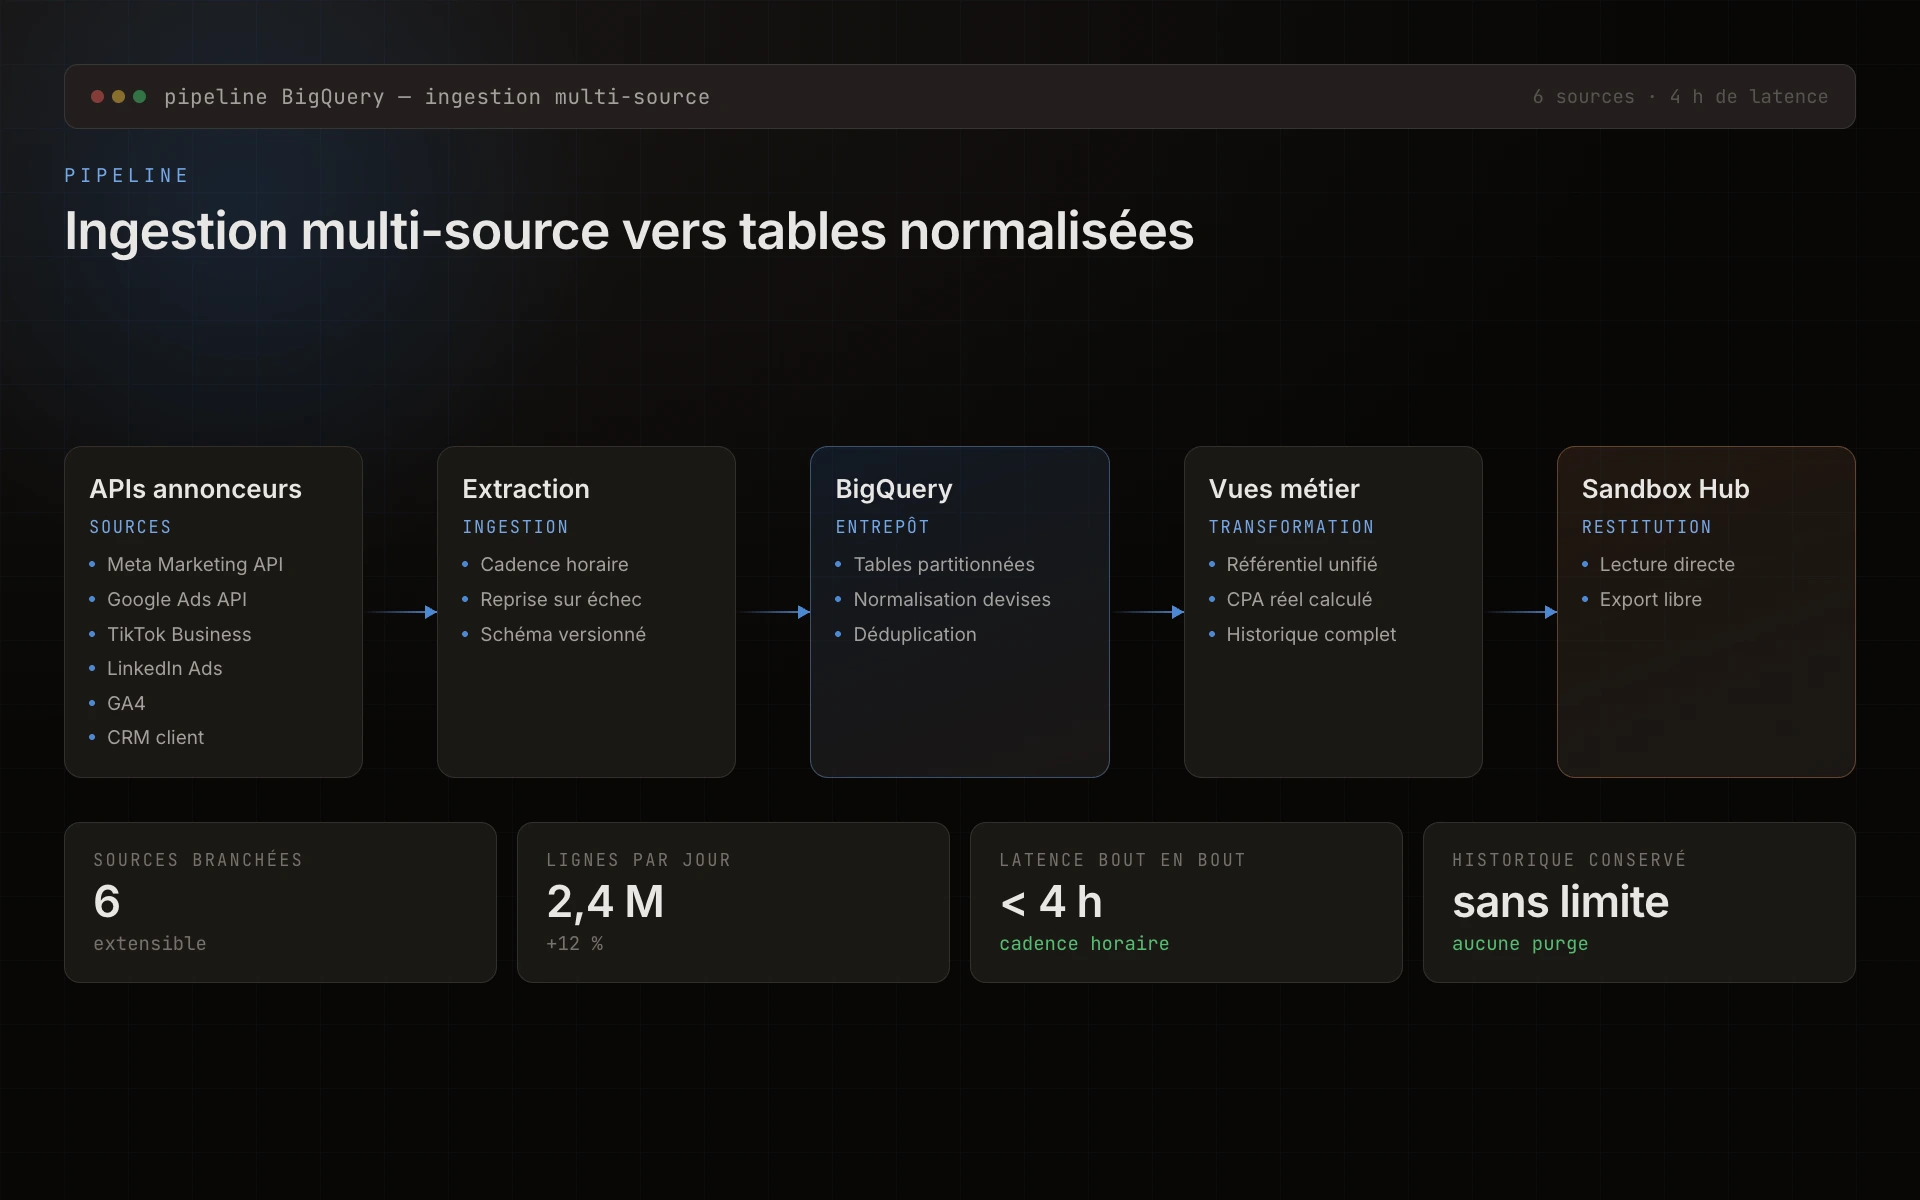Screen dimensions: 1920x1200
Task: Click the INGESTION subtitle label
Action: point(515,527)
